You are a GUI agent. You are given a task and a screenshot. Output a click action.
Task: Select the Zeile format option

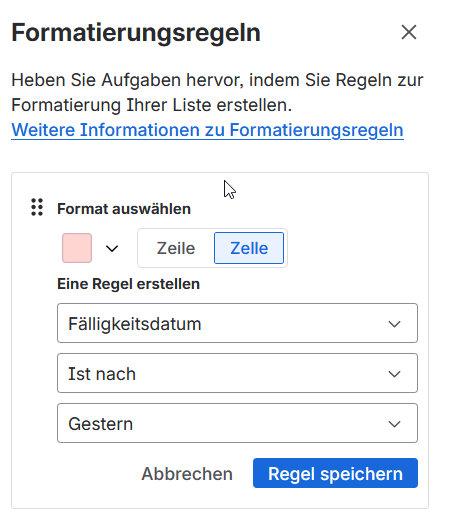[x=176, y=248]
